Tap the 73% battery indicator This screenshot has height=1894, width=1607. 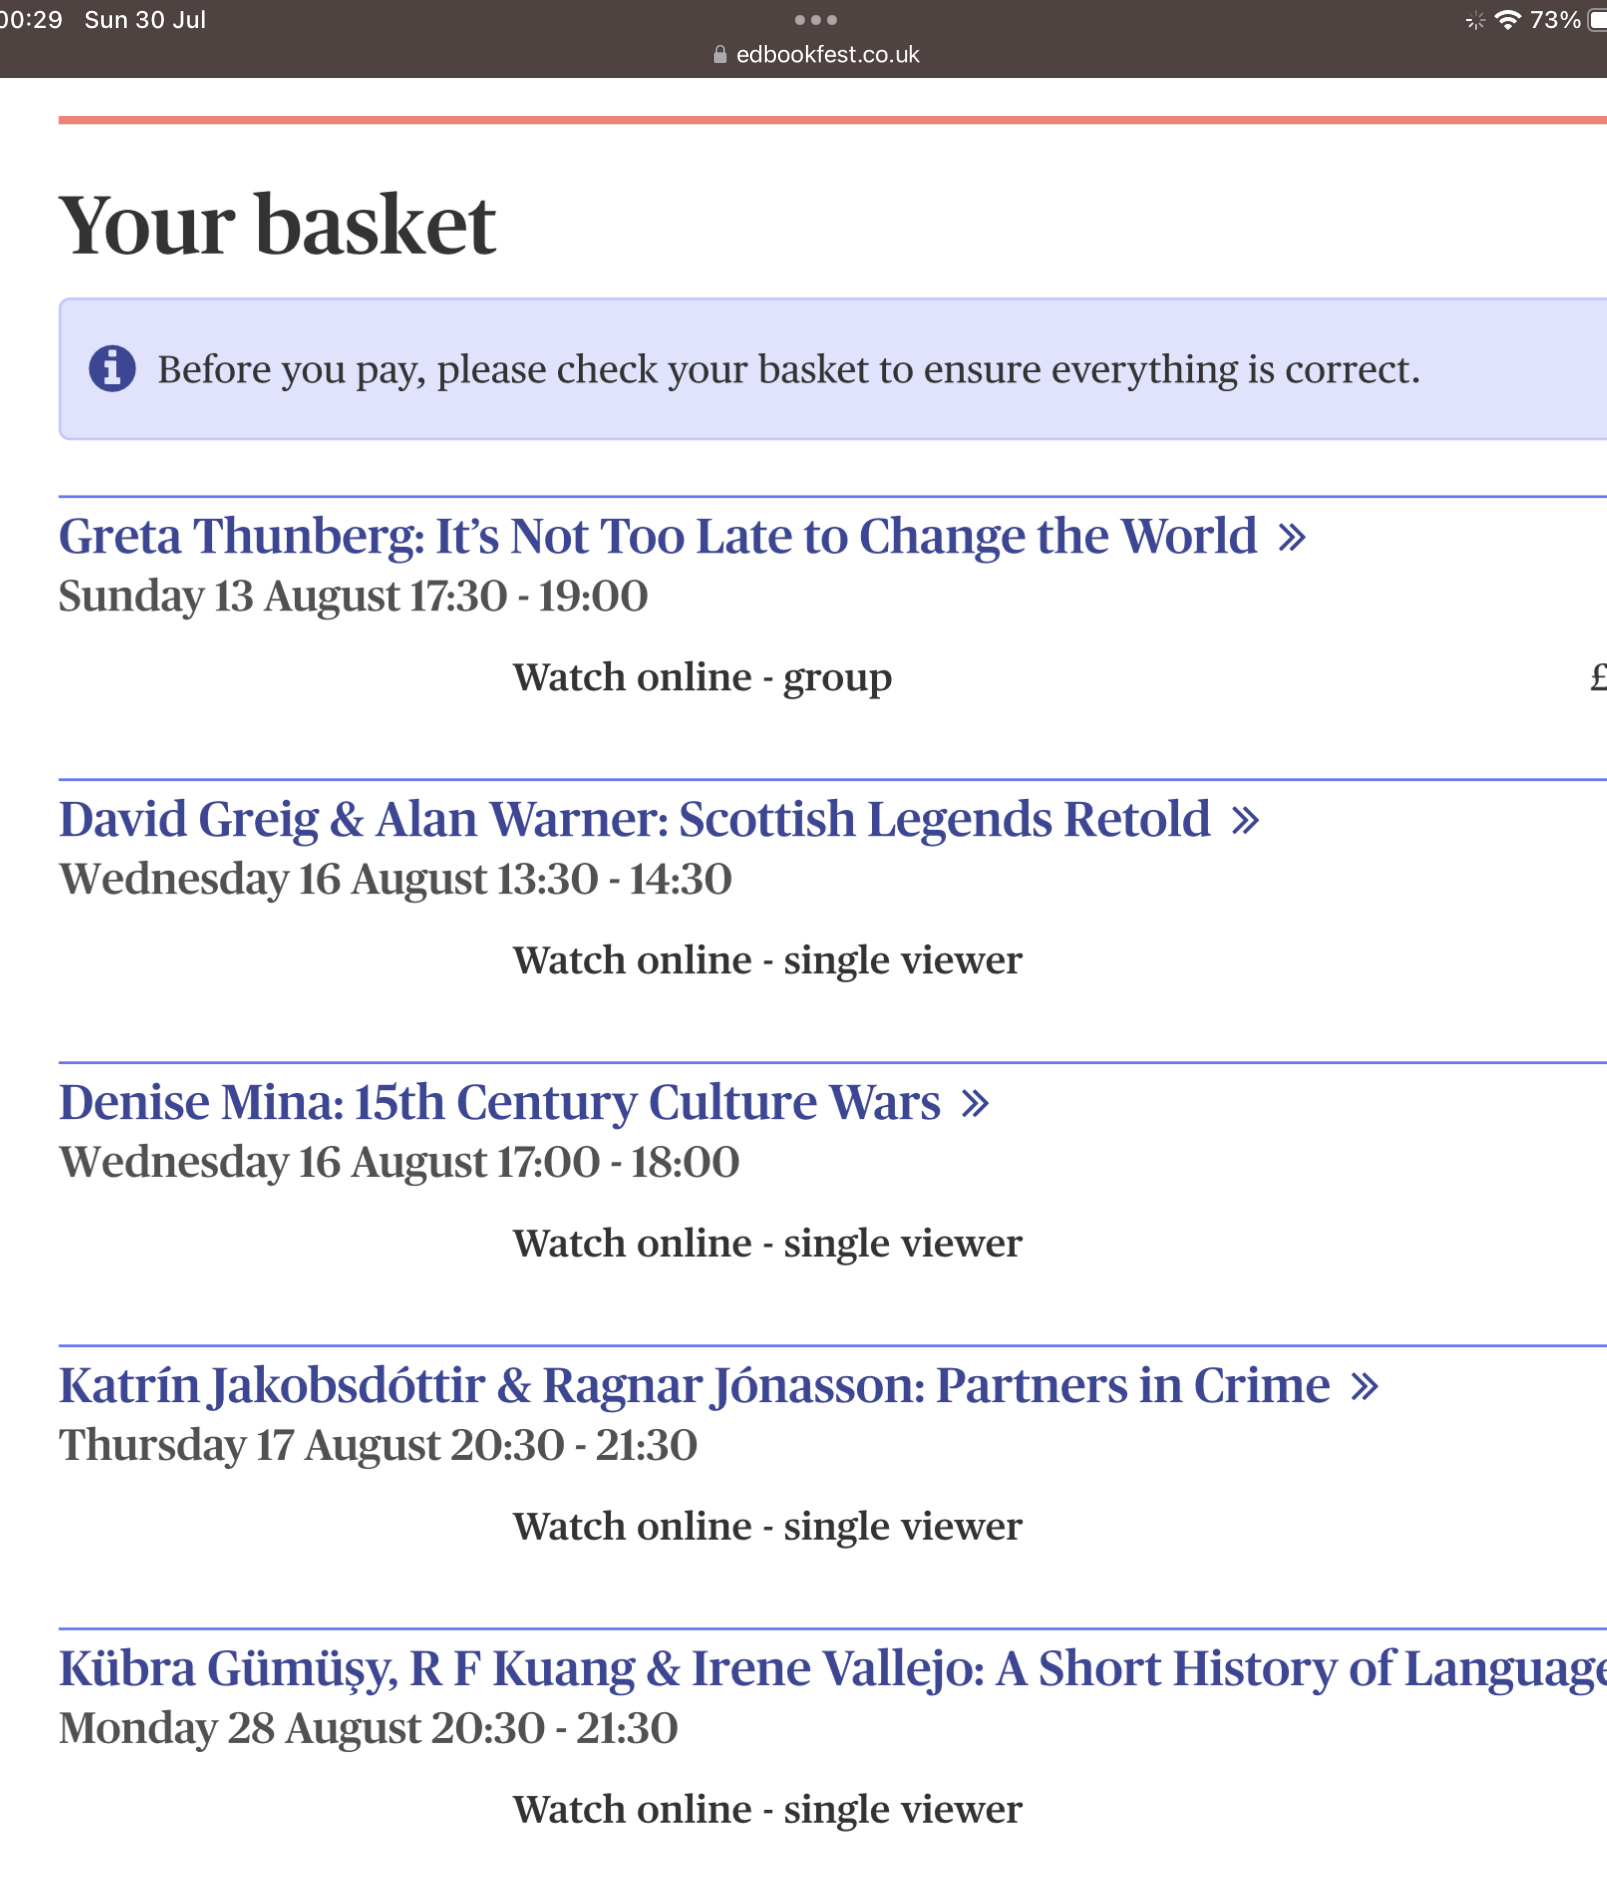click(x=1567, y=20)
